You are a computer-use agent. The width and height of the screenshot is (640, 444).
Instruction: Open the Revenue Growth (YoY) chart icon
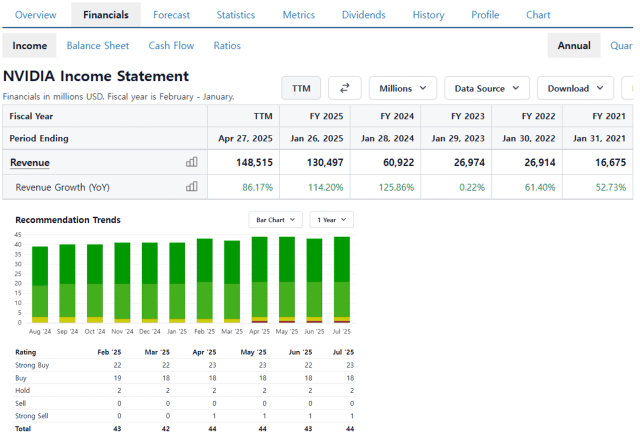[191, 187]
